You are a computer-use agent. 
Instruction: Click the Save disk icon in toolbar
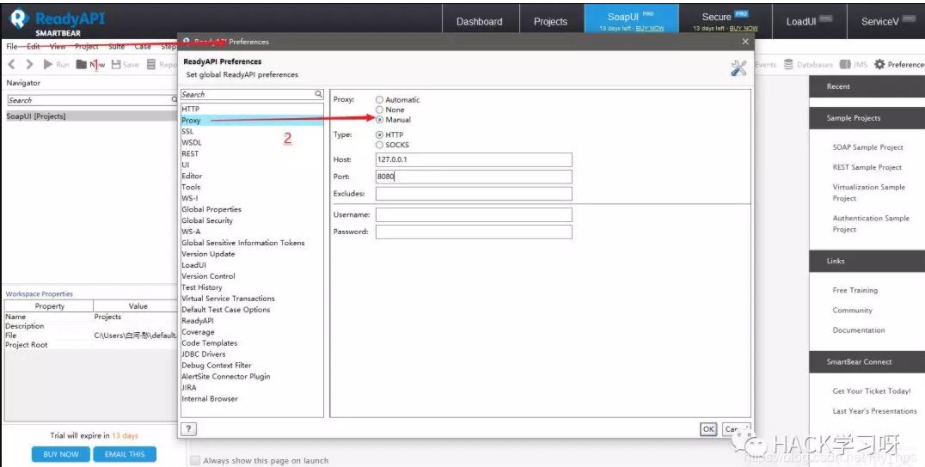click(116, 64)
